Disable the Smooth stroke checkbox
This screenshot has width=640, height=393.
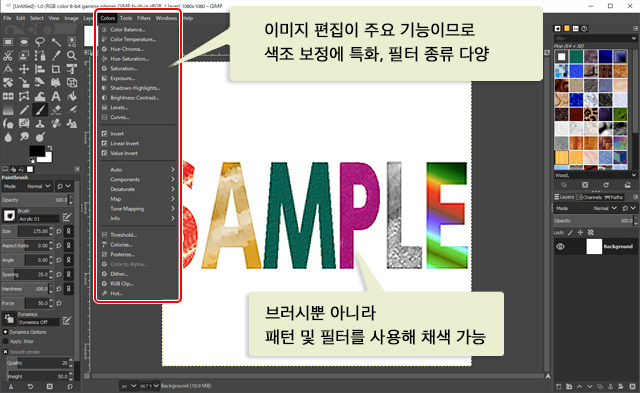click(x=5, y=351)
